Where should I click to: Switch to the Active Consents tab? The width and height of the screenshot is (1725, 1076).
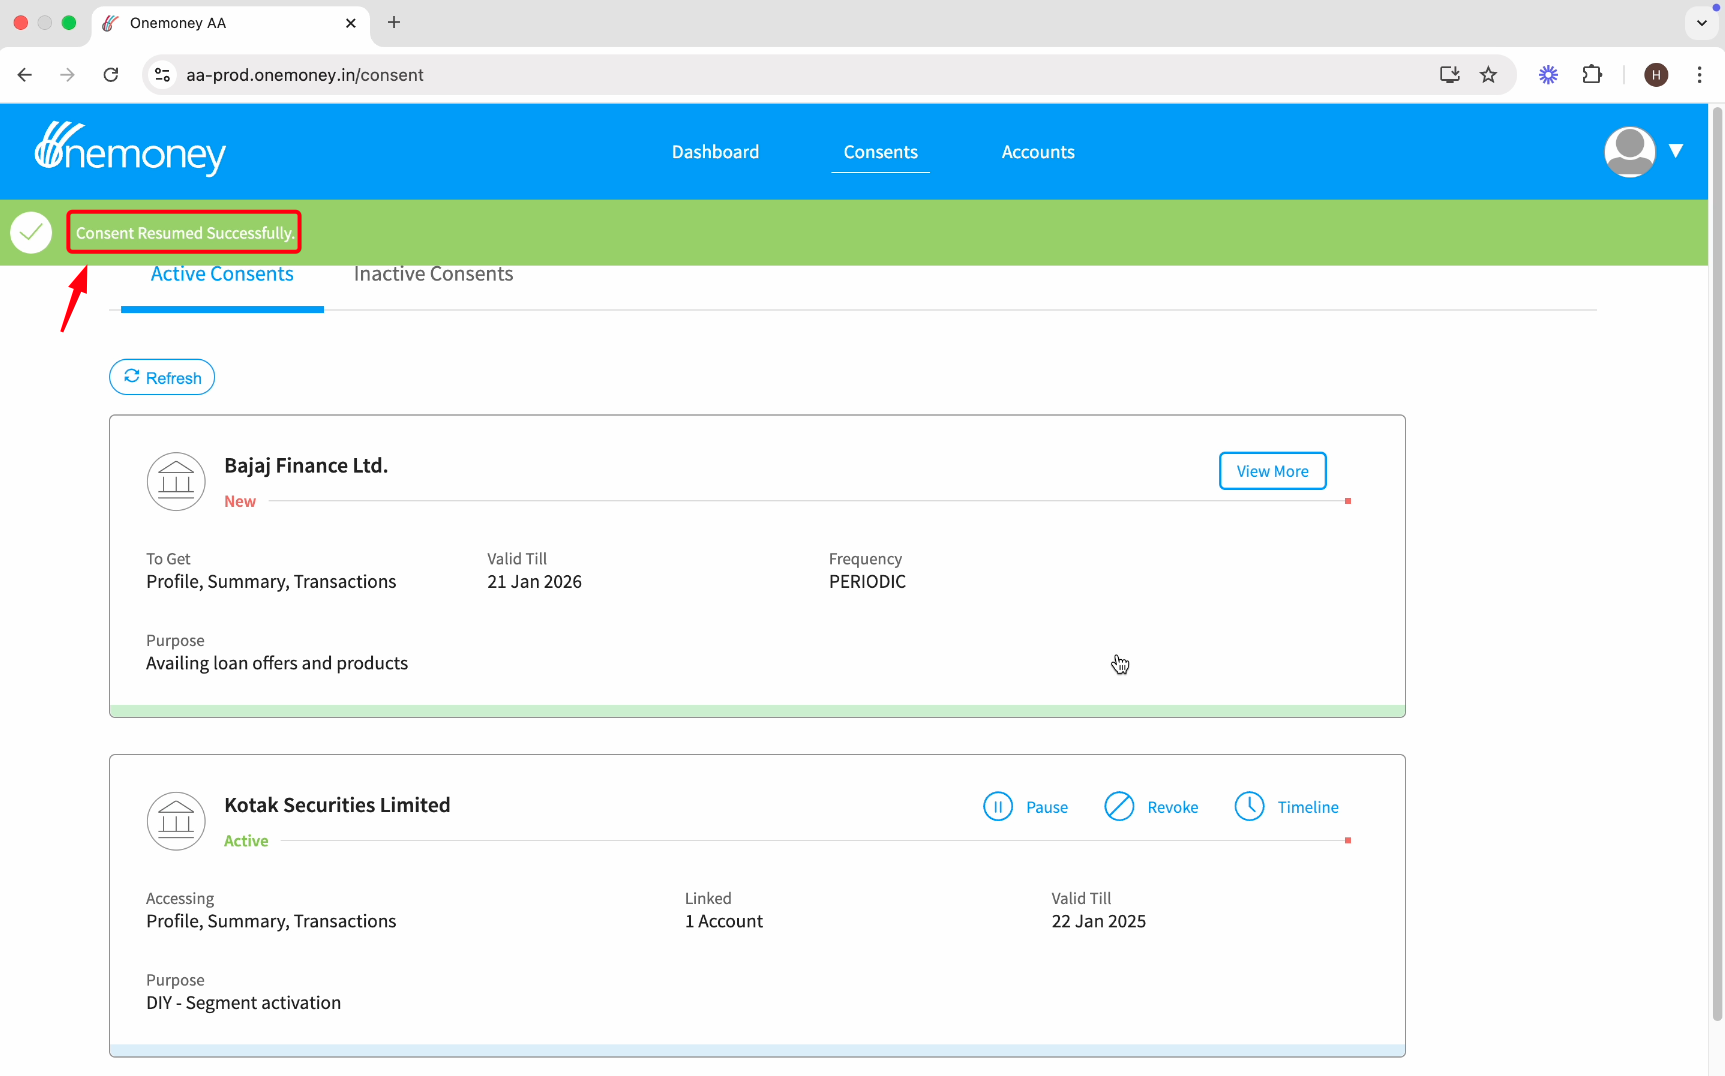222,275
